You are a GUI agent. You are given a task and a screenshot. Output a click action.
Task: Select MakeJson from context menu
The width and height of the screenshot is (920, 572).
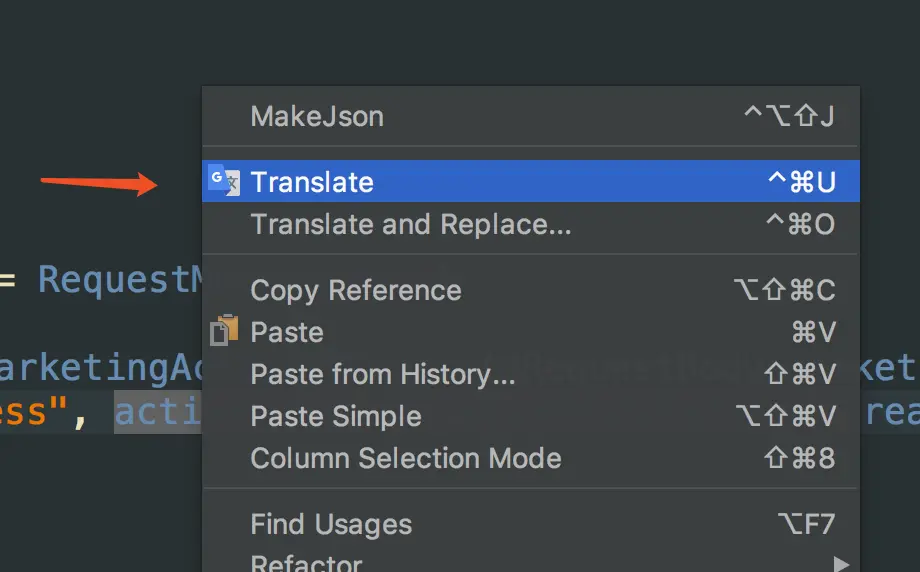click(317, 116)
